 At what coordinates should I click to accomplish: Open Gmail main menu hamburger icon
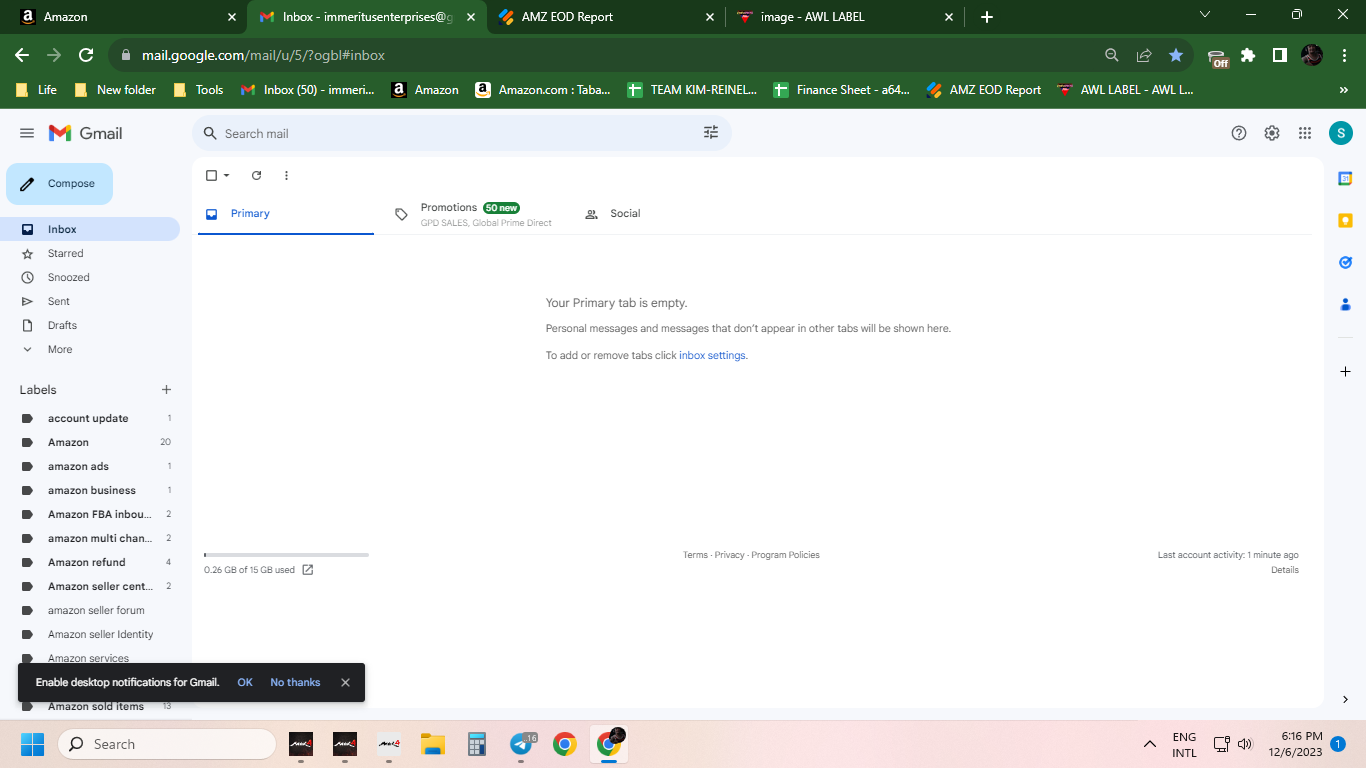click(27, 133)
